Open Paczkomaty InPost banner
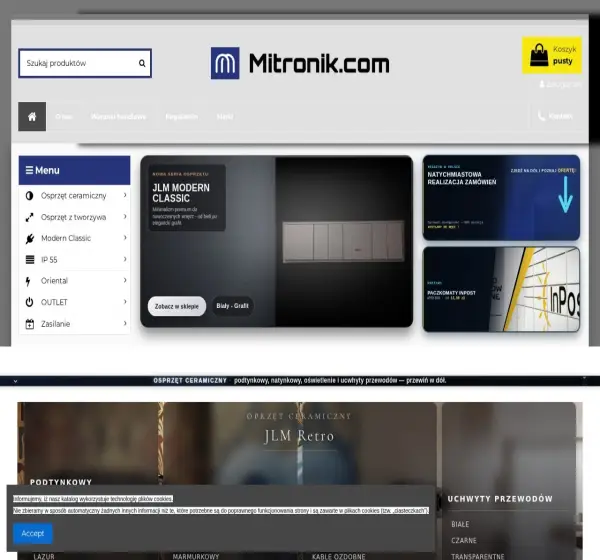The height and width of the screenshot is (560, 600). point(501,289)
